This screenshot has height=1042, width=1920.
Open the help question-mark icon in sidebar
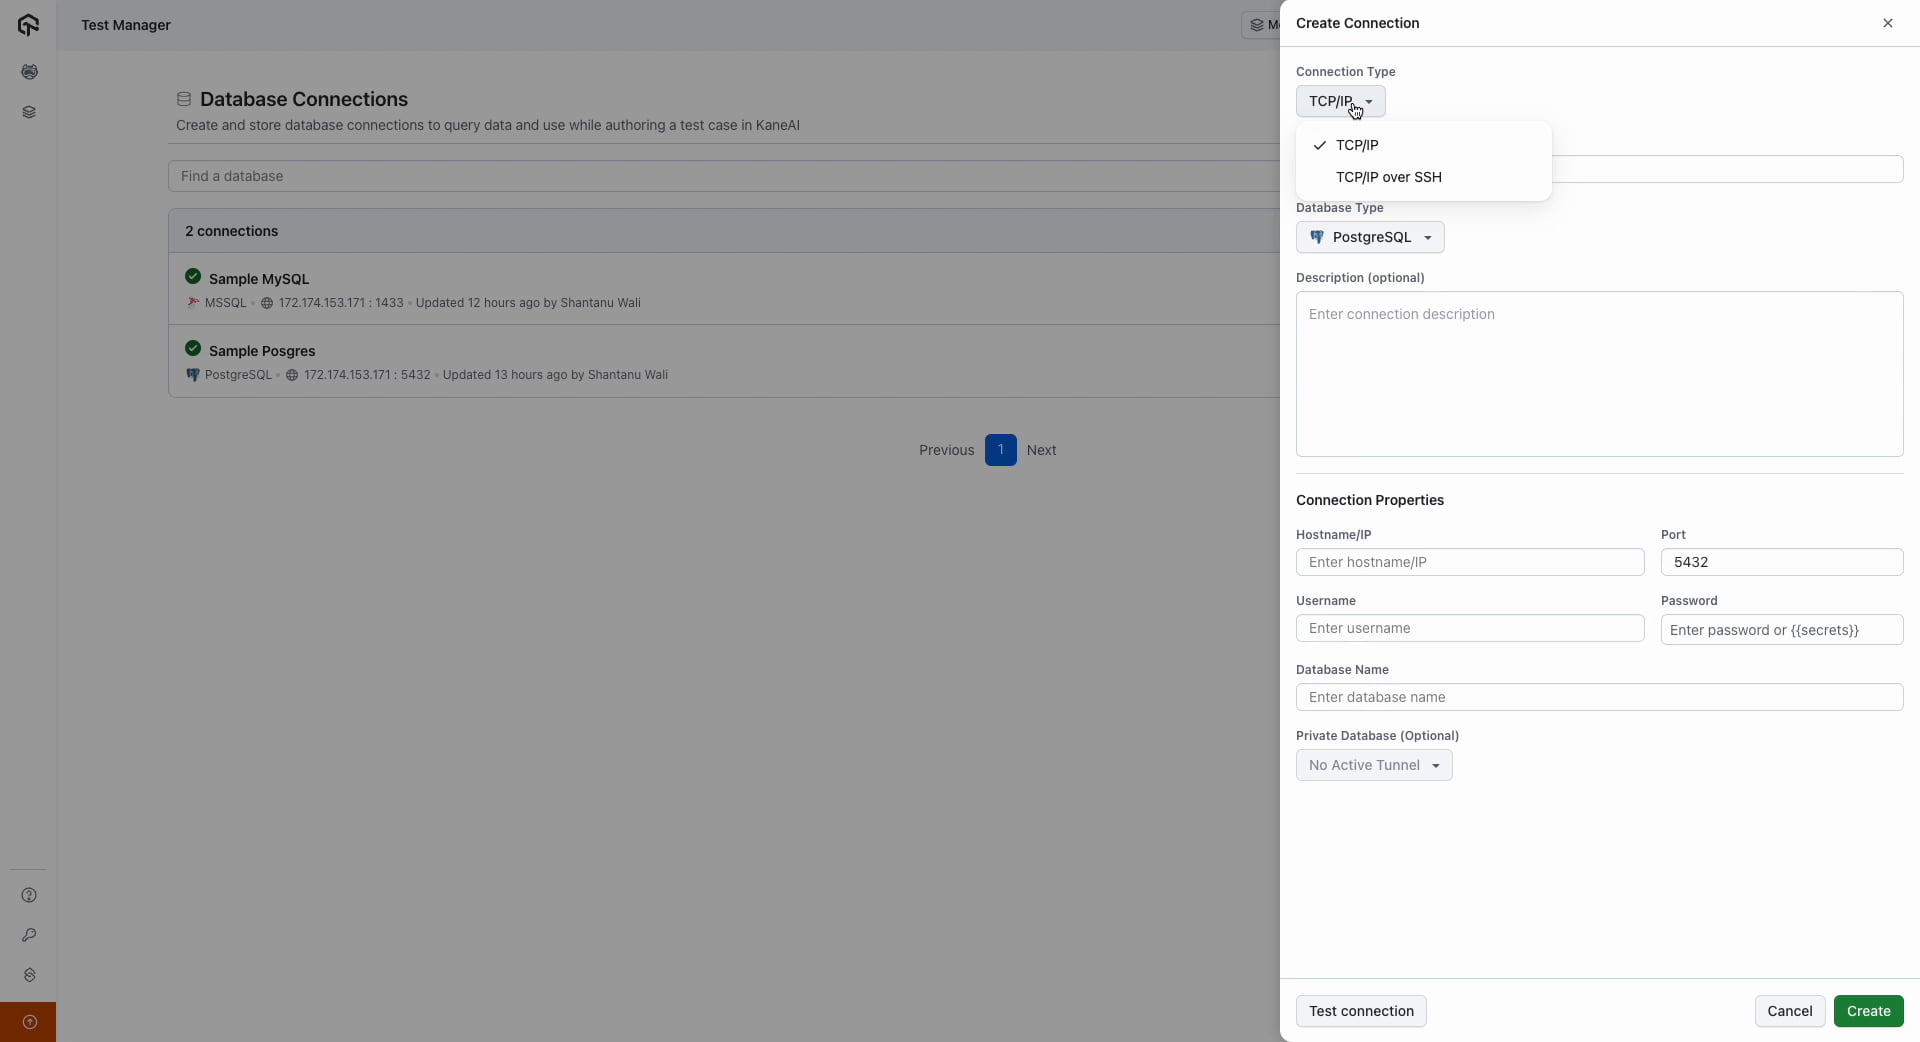tap(29, 895)
